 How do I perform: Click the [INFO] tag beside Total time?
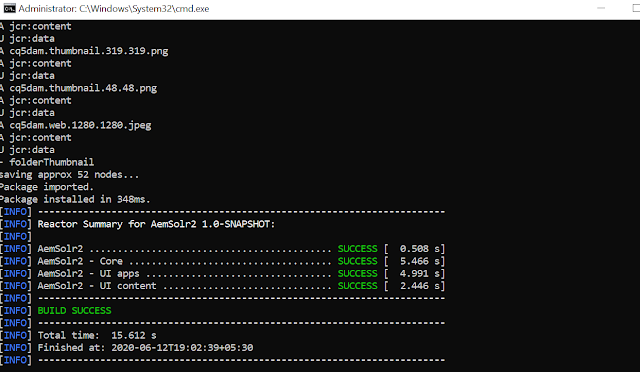click(x=16, y=335)
